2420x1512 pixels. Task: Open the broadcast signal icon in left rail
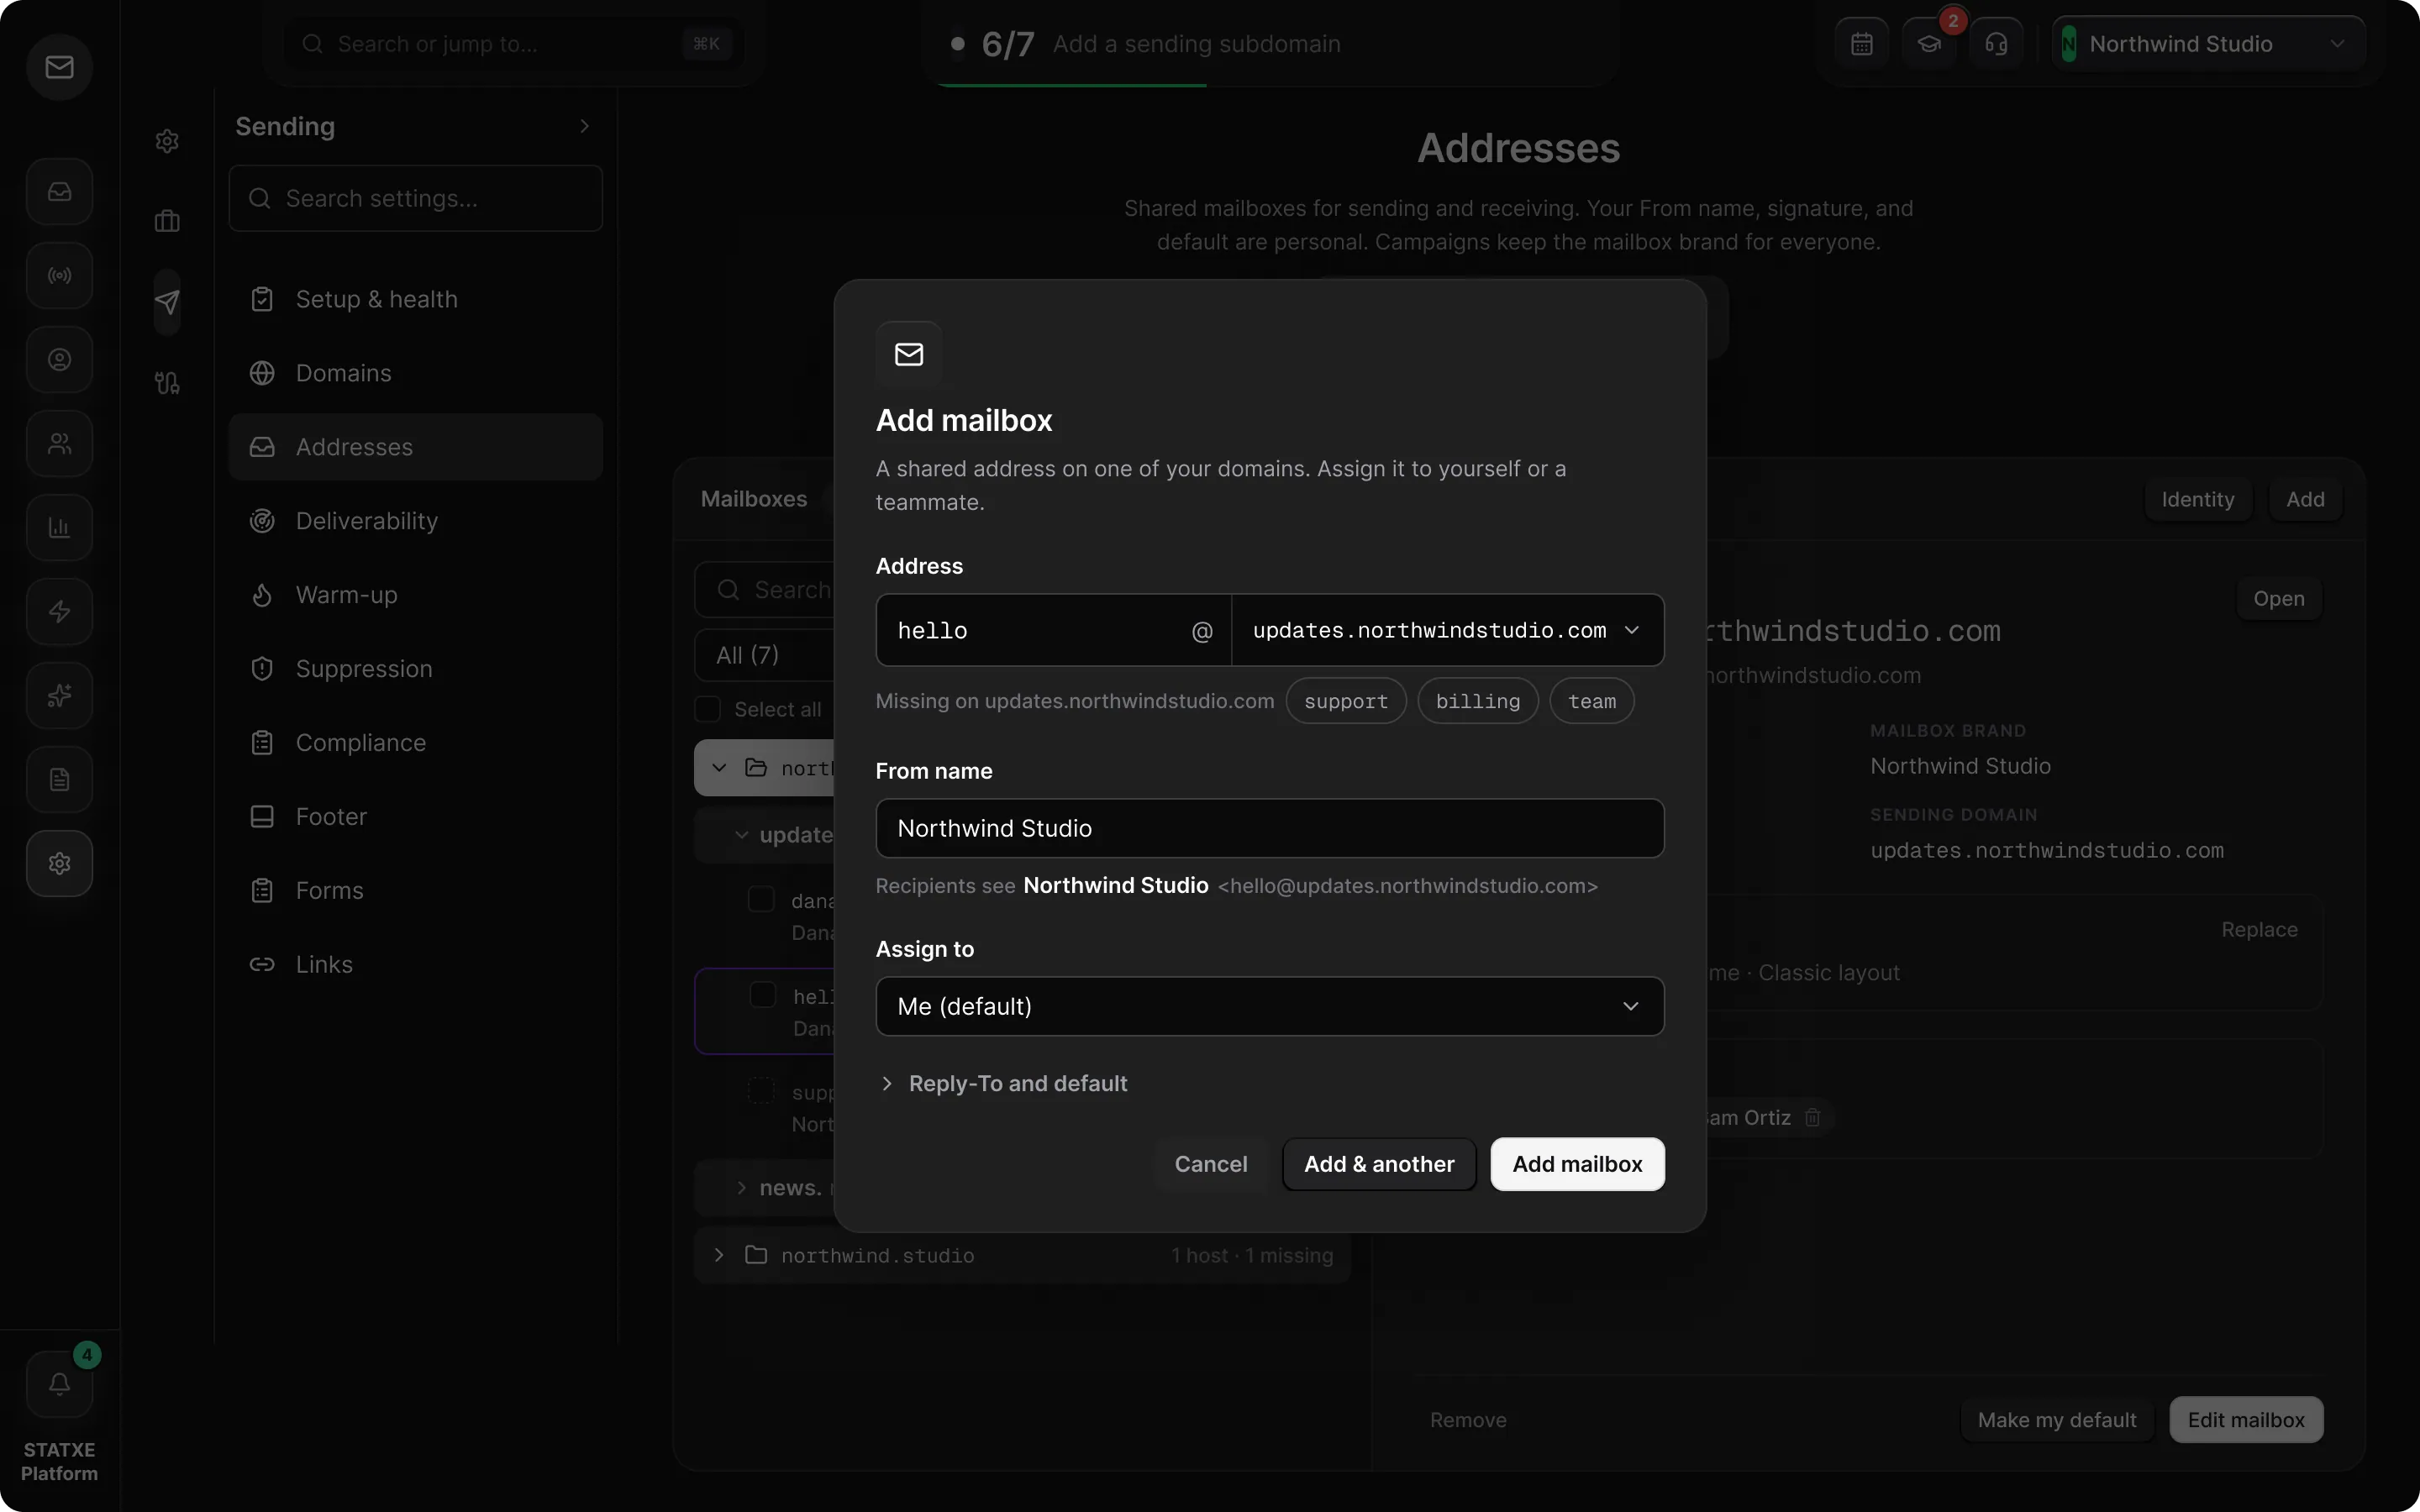[59, 275]
